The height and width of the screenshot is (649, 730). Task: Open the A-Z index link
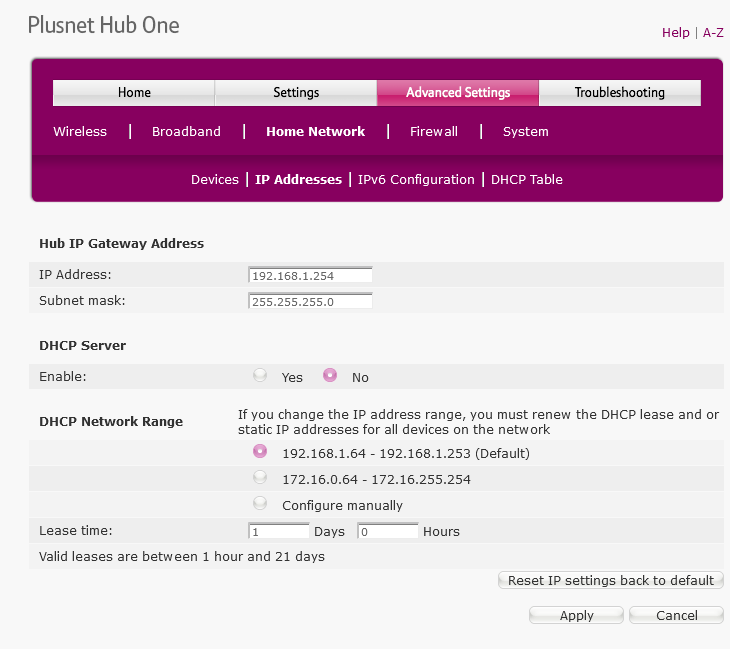[713, 33]
